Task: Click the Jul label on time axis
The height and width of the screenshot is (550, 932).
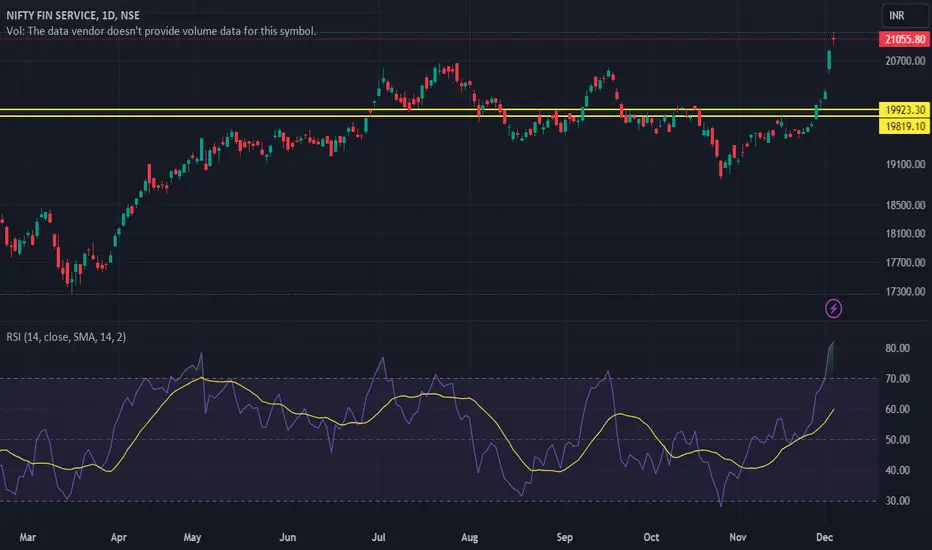Action: point(379,538)
